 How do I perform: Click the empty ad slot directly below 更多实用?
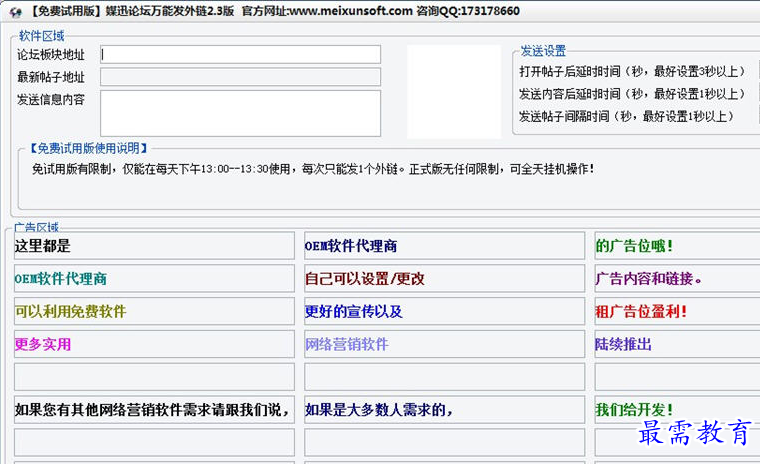click(x=154, y=377)
